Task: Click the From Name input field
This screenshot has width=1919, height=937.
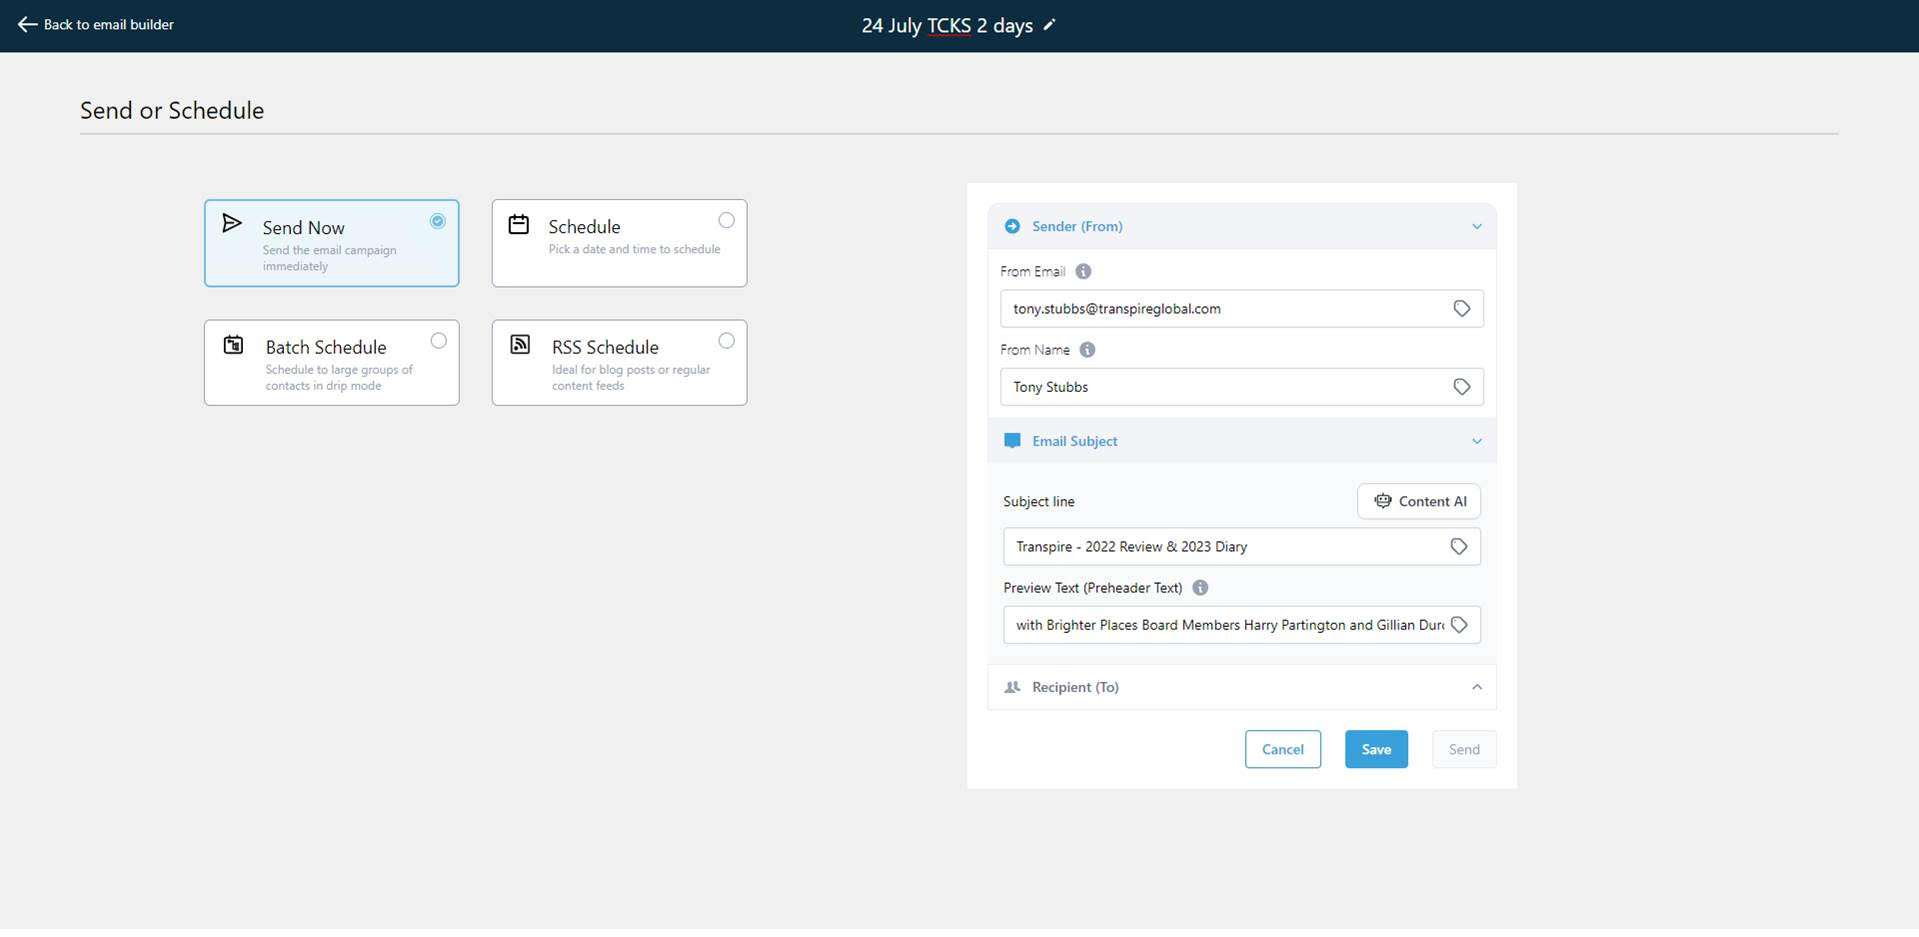Action: [x=1241, y=387]
